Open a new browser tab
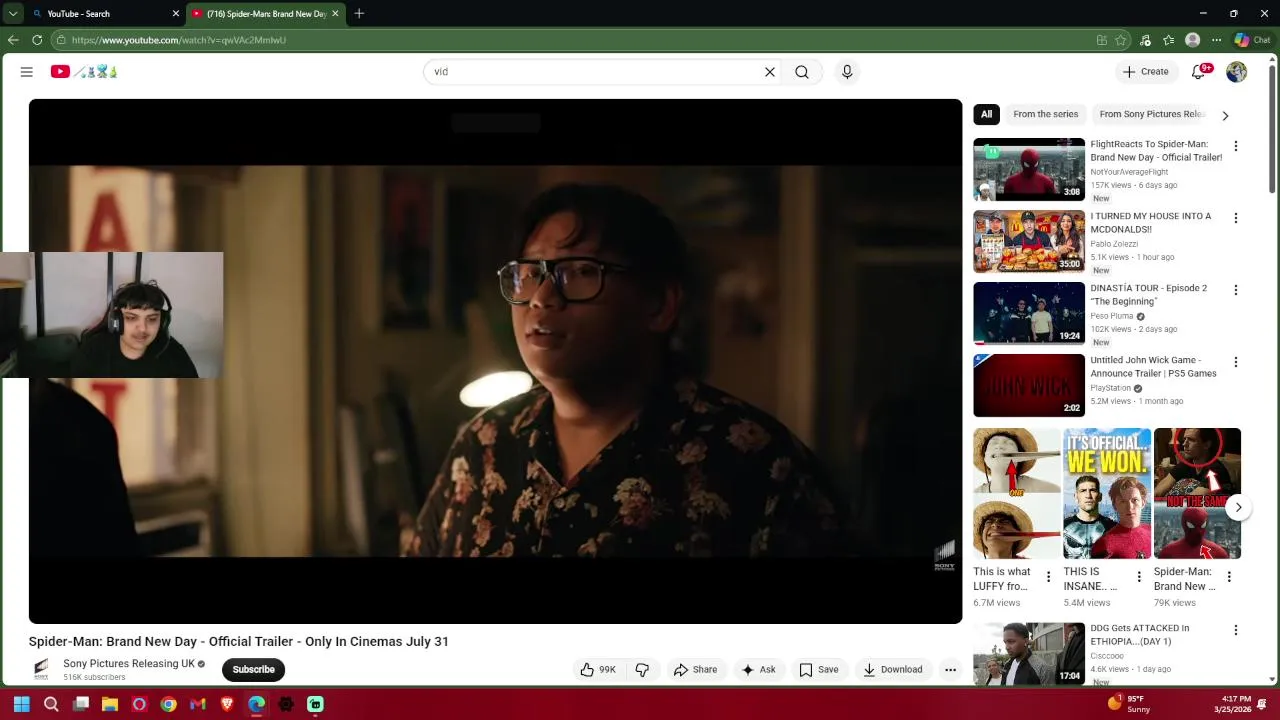Image resolution: width=1280 pixels, height=720 pixels. point(359,14)
